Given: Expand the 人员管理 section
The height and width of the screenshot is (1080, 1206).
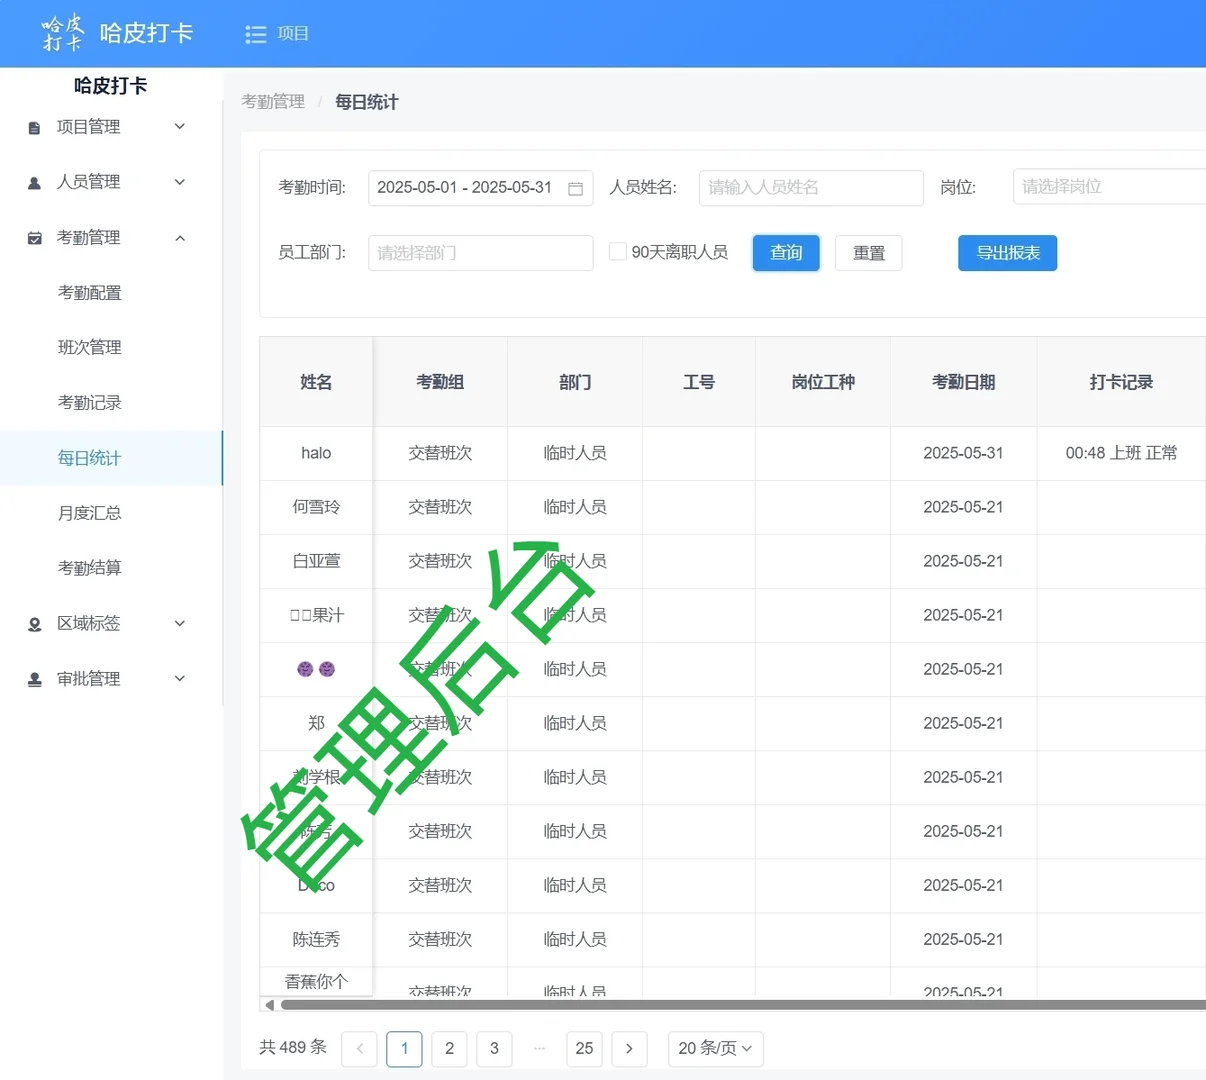Looking at the screenshot, I should pyautogui.click(x=180, y=181).
